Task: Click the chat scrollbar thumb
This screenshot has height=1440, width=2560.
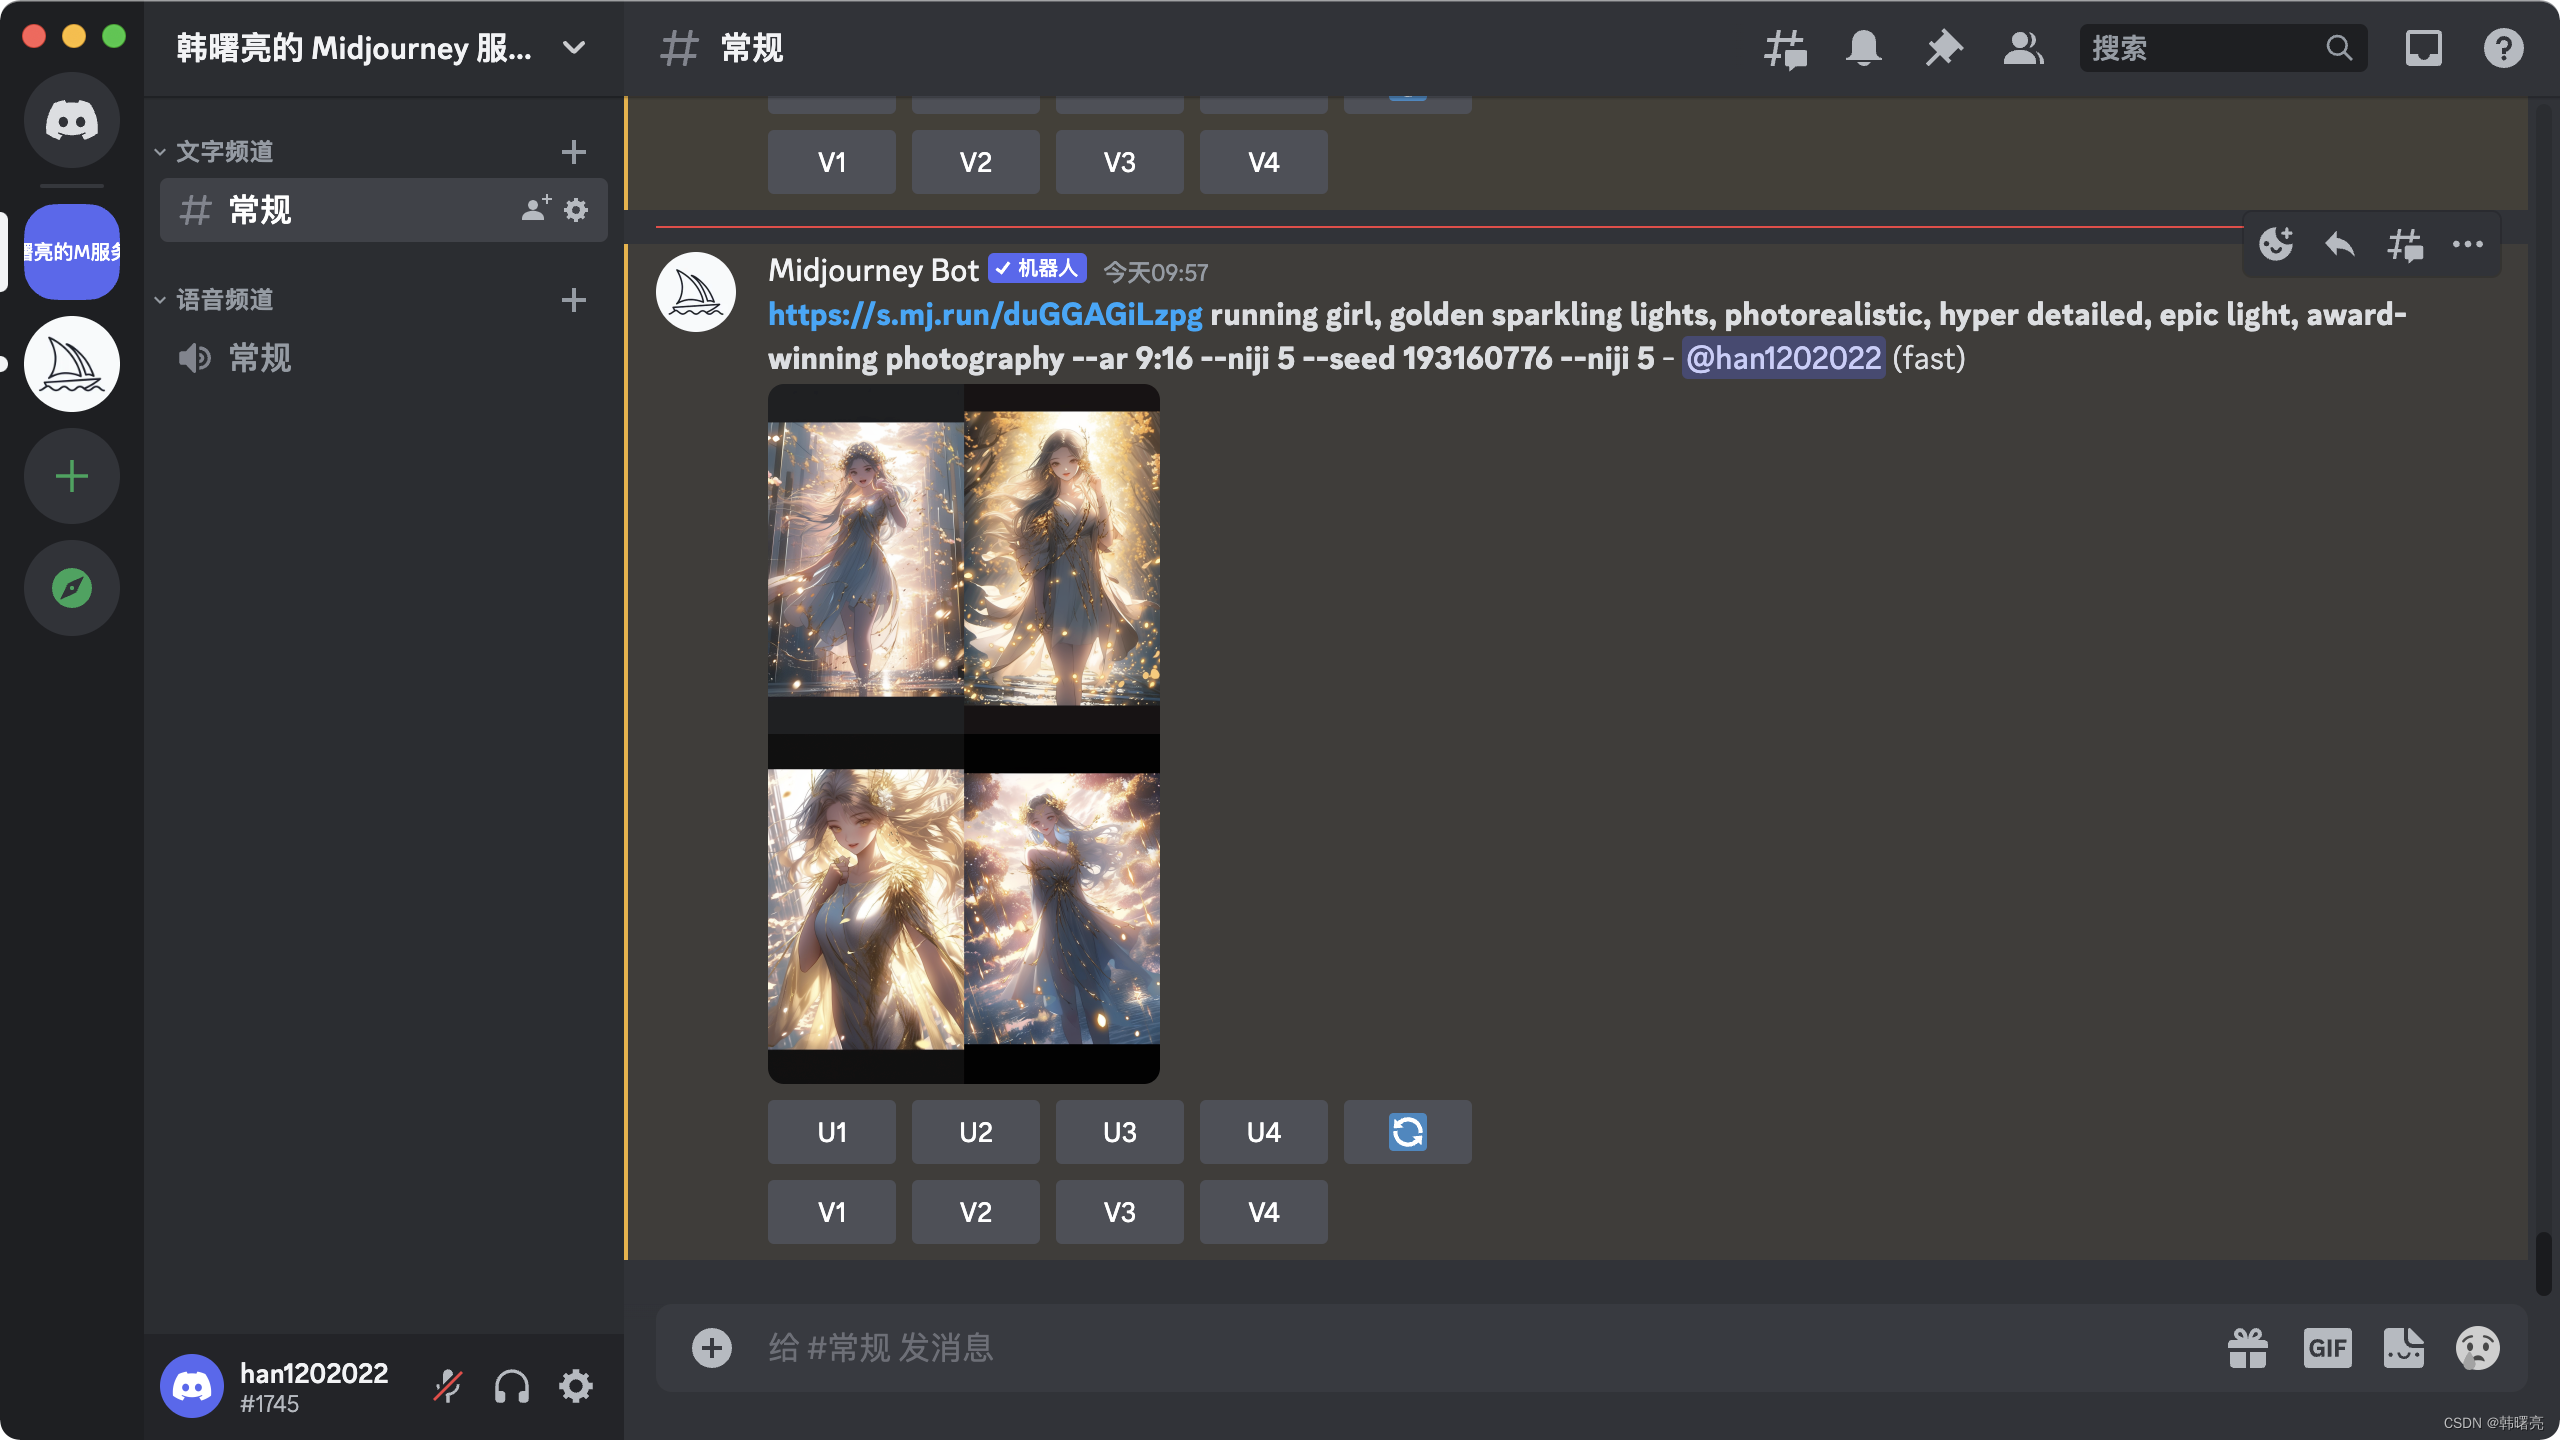Action: (2543, 1264)
